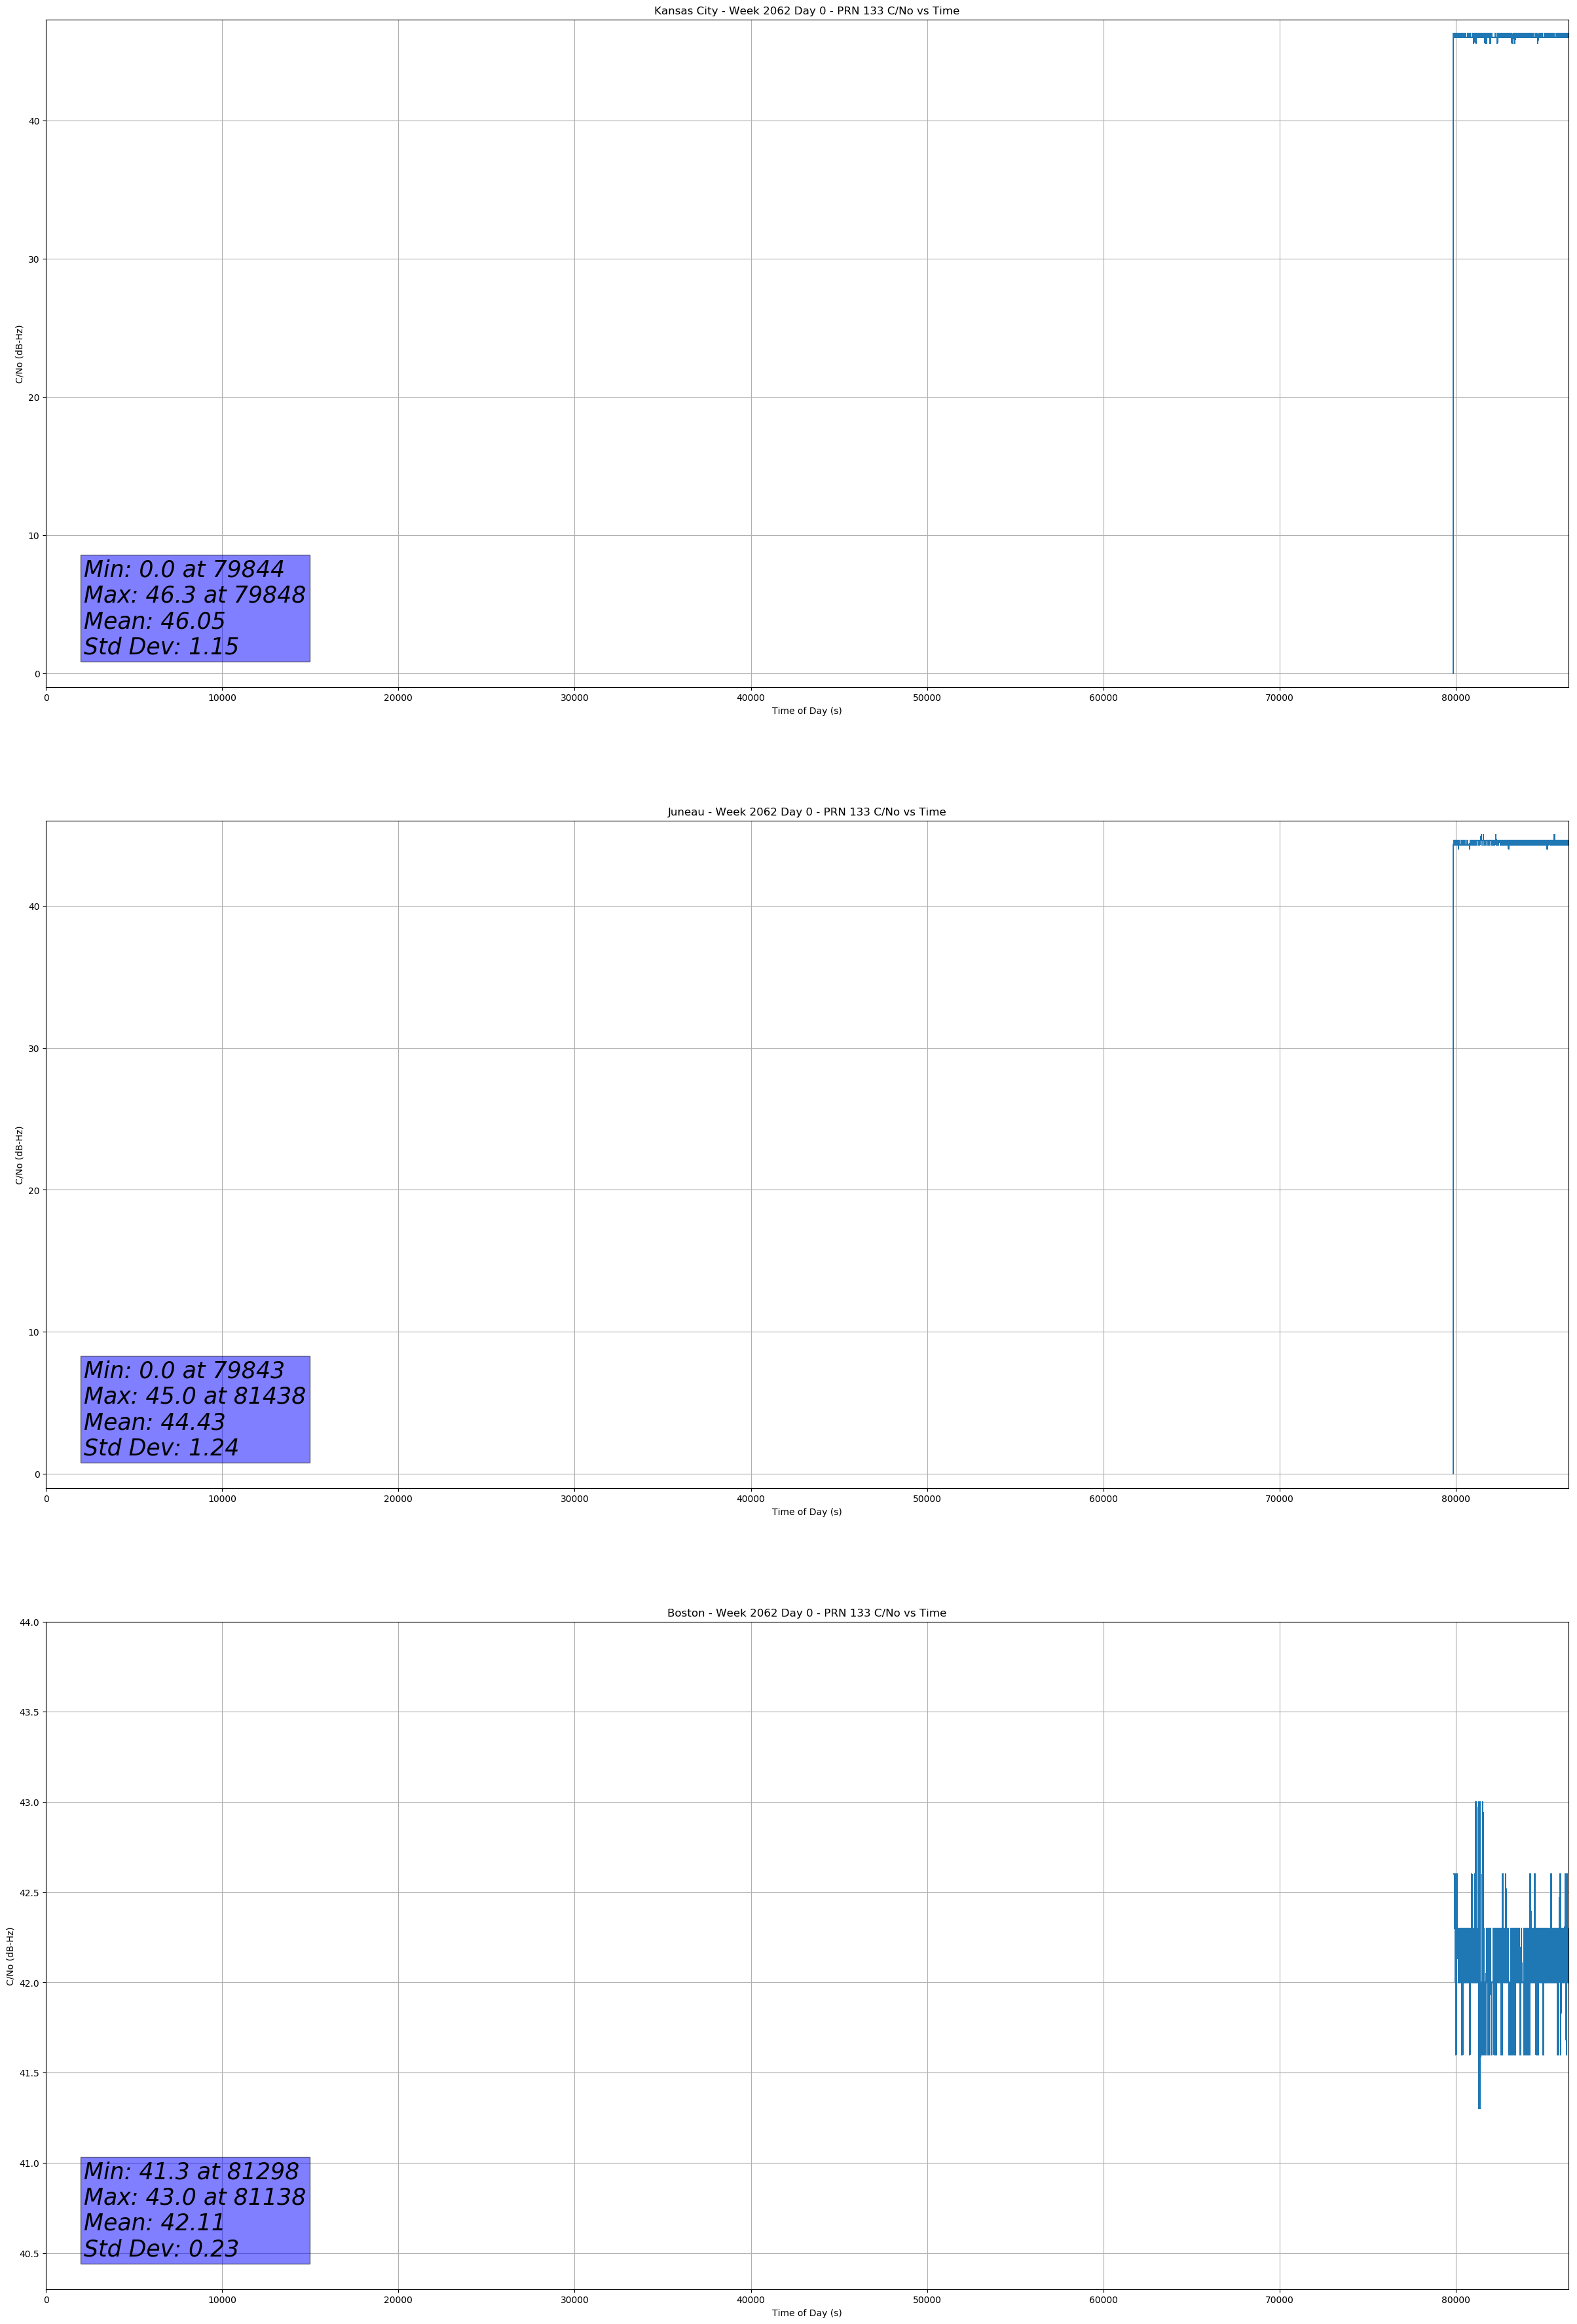
Task: Click the 'C/No (dB-Hz)' axis label of Kansas City plot
Action: tap(19, 354)
